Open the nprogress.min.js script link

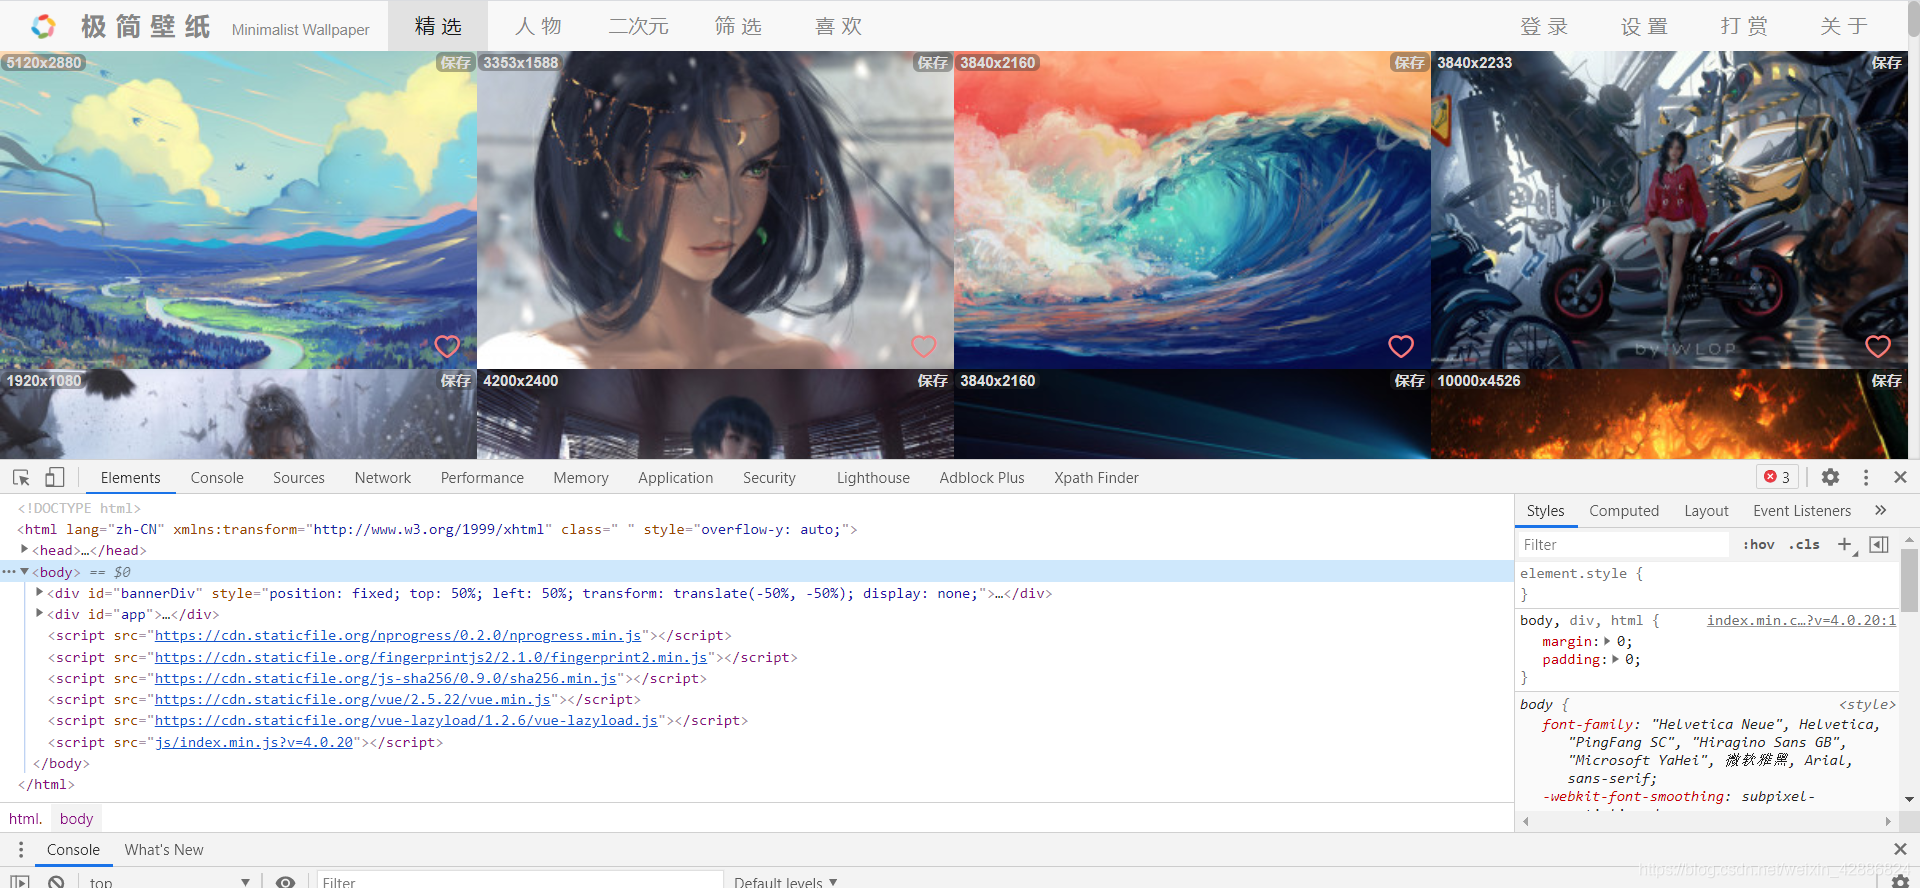coord(398,635)
